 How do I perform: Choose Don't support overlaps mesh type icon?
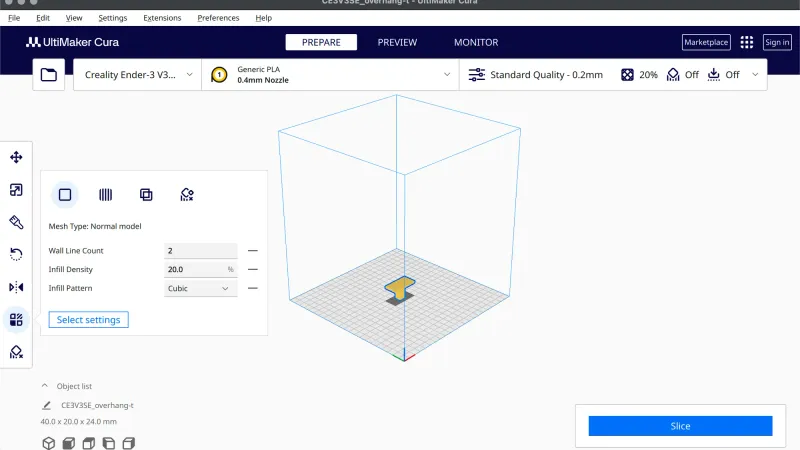click(x=187, y=194)
